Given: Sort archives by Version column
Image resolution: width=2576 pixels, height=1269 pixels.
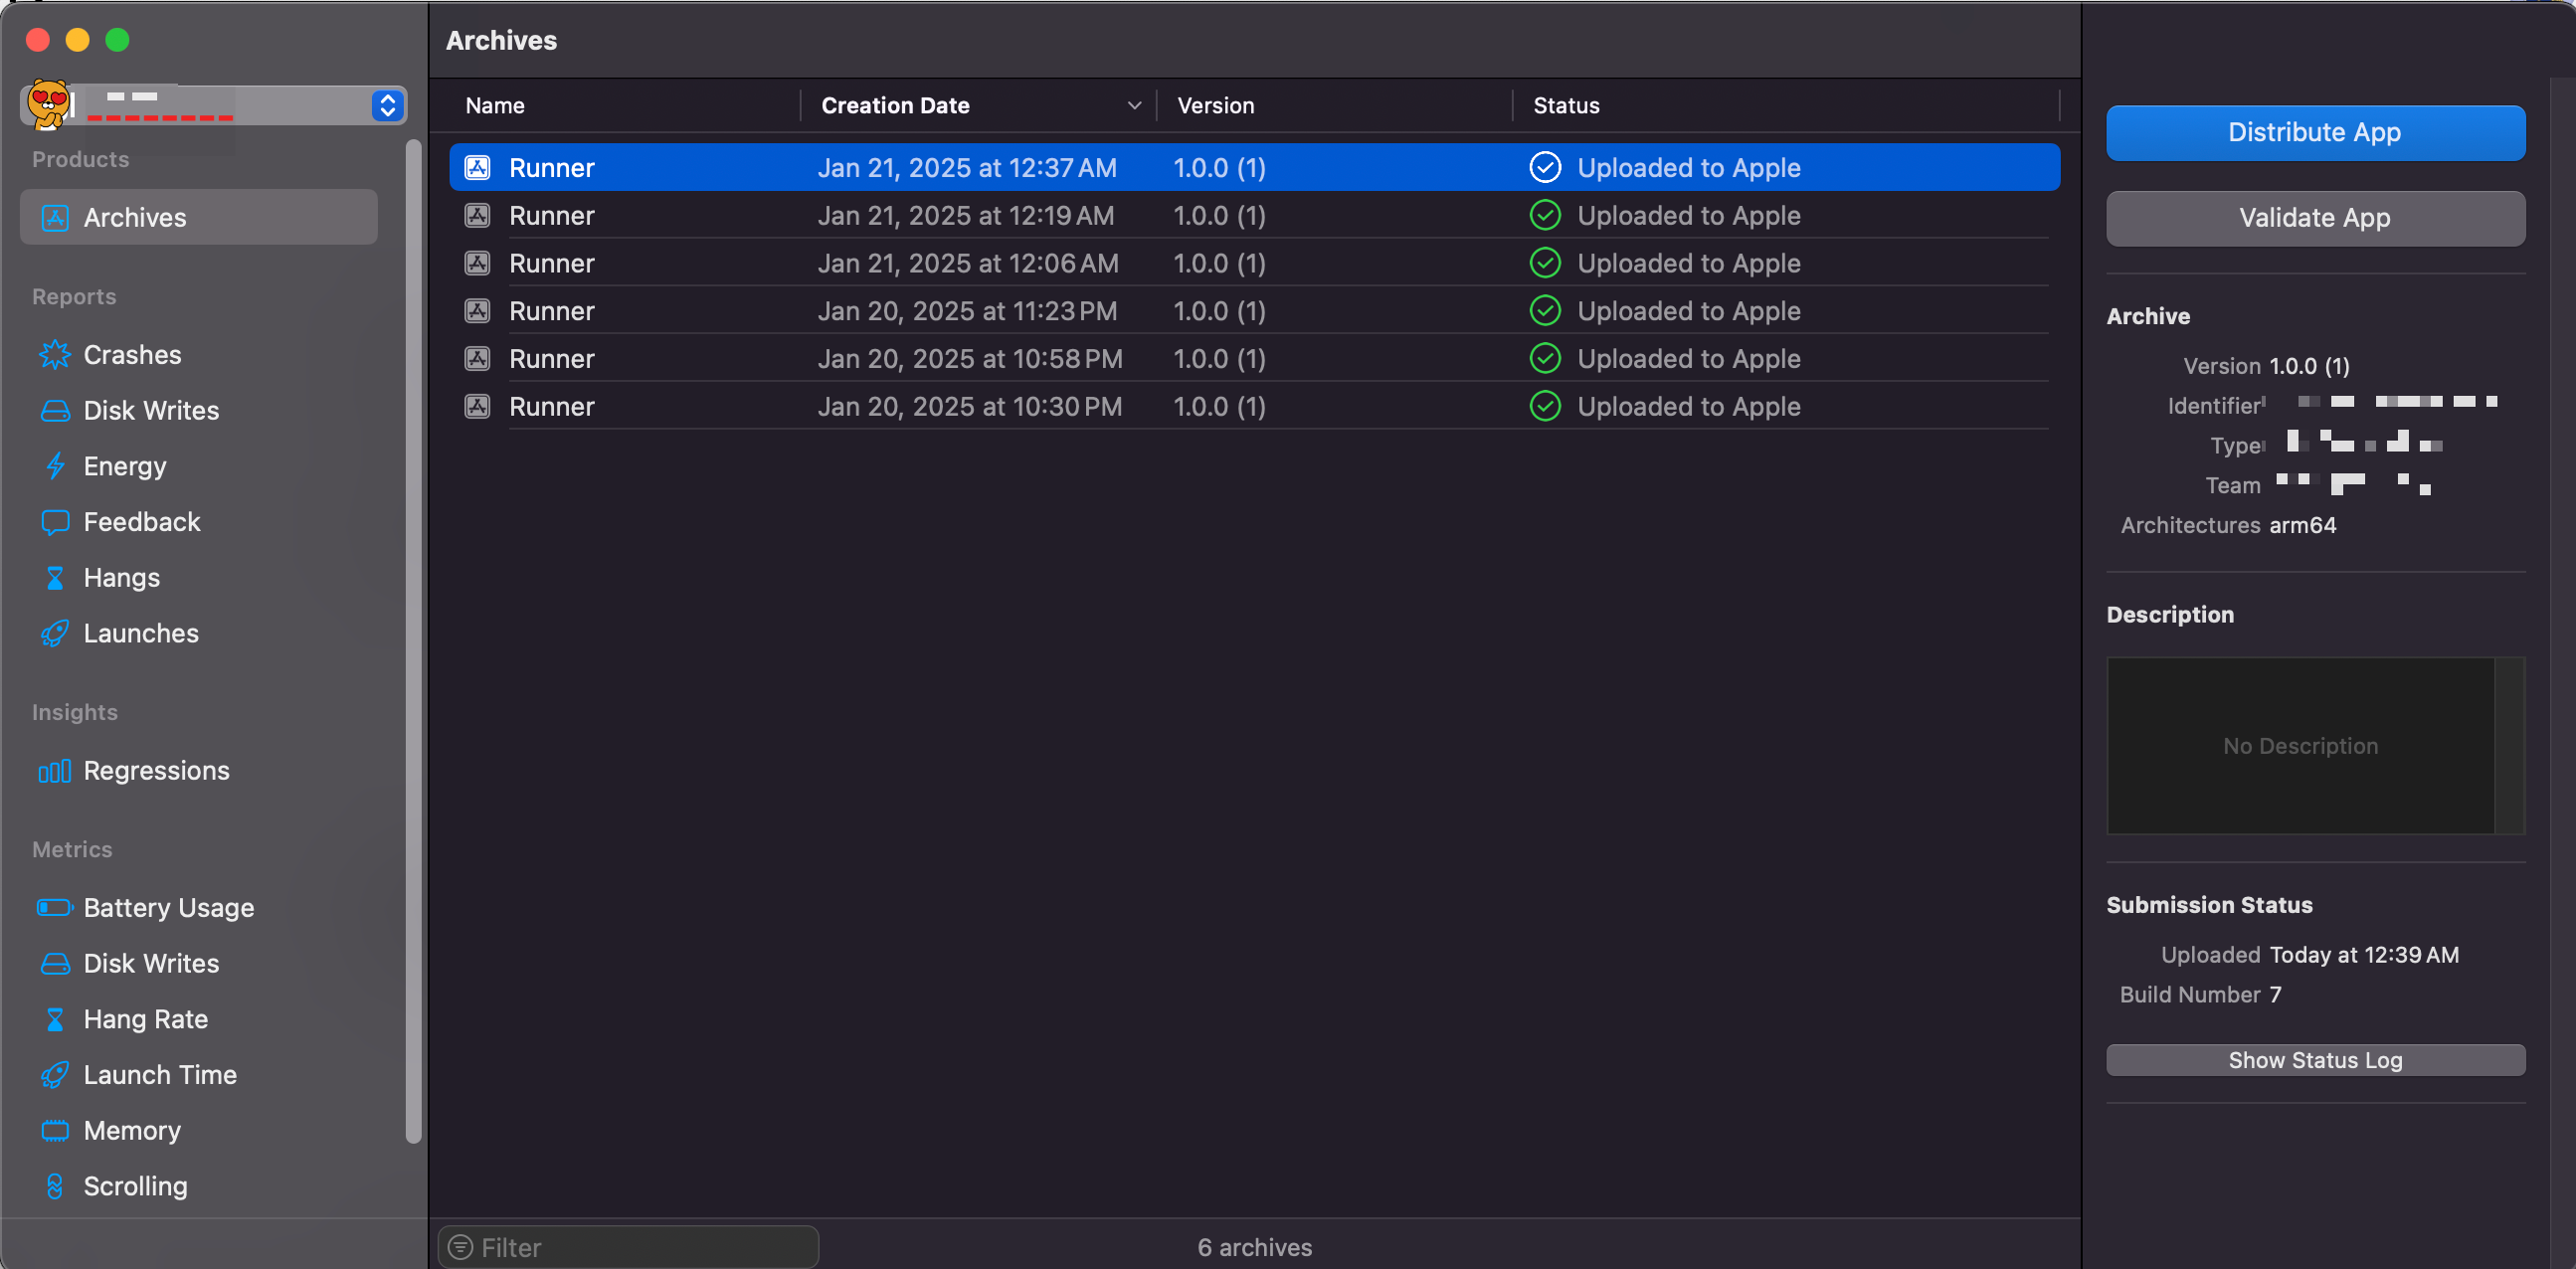Looking at the screenshot, I should click(x=1216, y=105).
